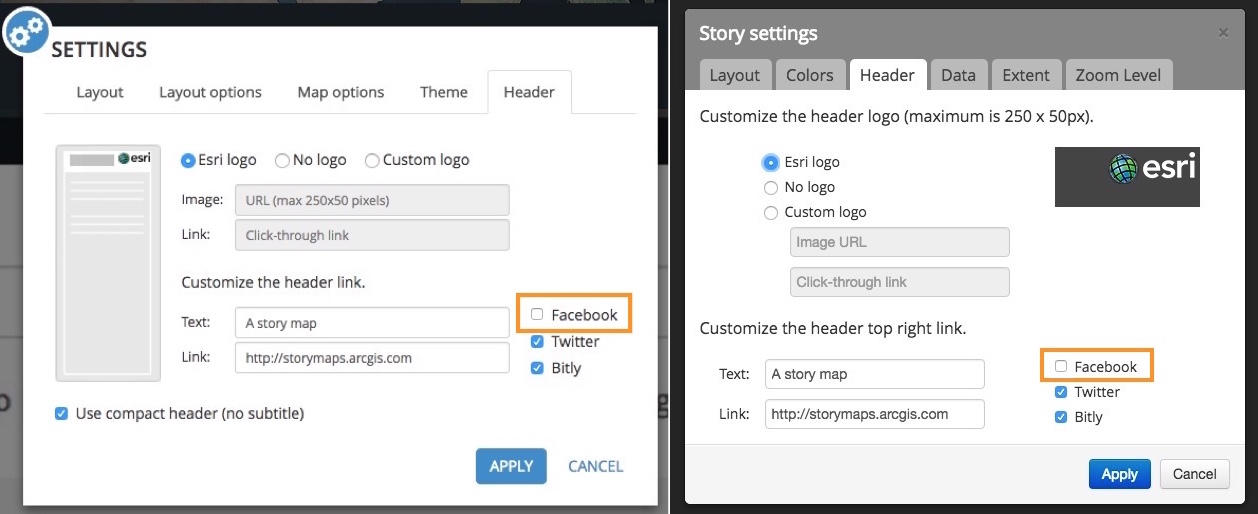
Task: Click the header layout preview thumbnail
Action: pos(108,262)
